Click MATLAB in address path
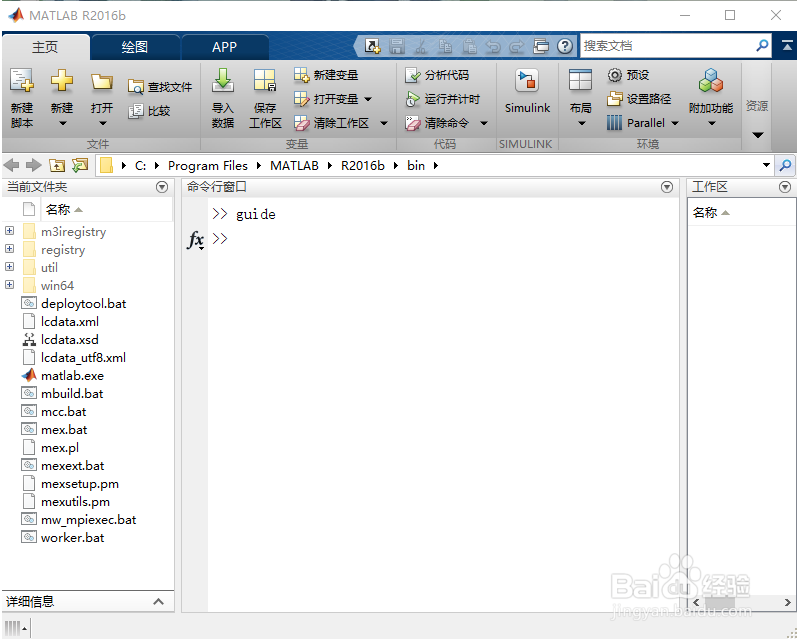Image resolution: width=797 pixels, height=639 pixels. [294, 166]
